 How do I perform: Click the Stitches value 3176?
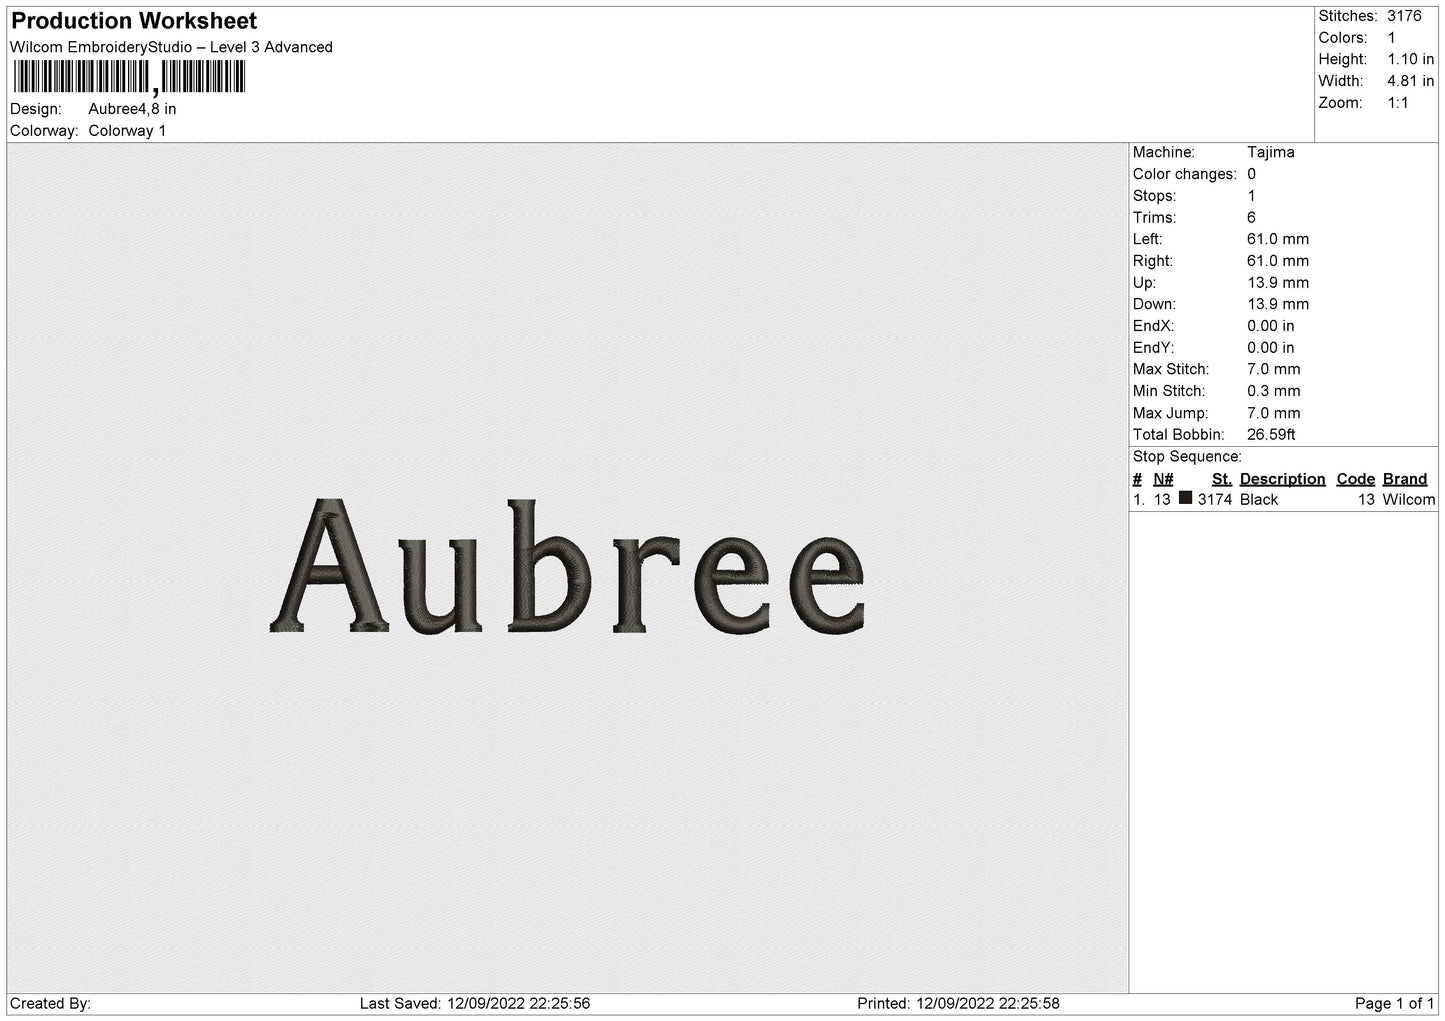(x=1404, y=16)
